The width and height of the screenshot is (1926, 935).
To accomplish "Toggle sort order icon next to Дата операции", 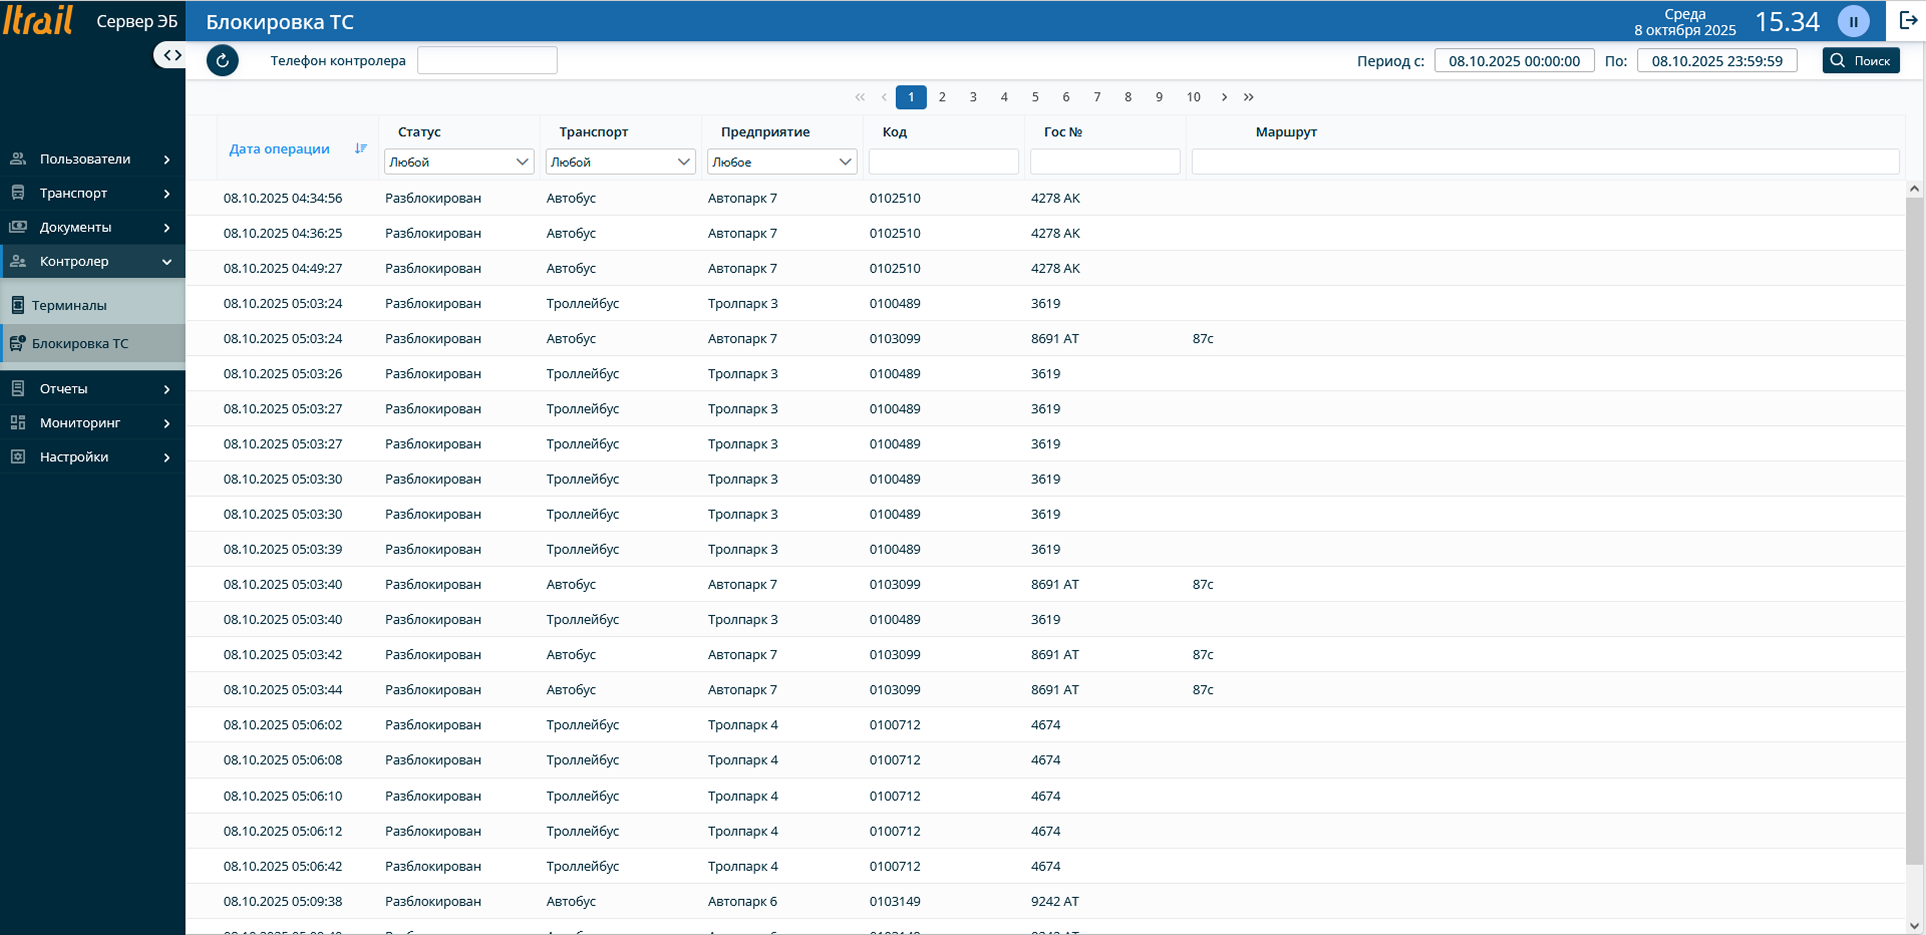I will 361,149.
